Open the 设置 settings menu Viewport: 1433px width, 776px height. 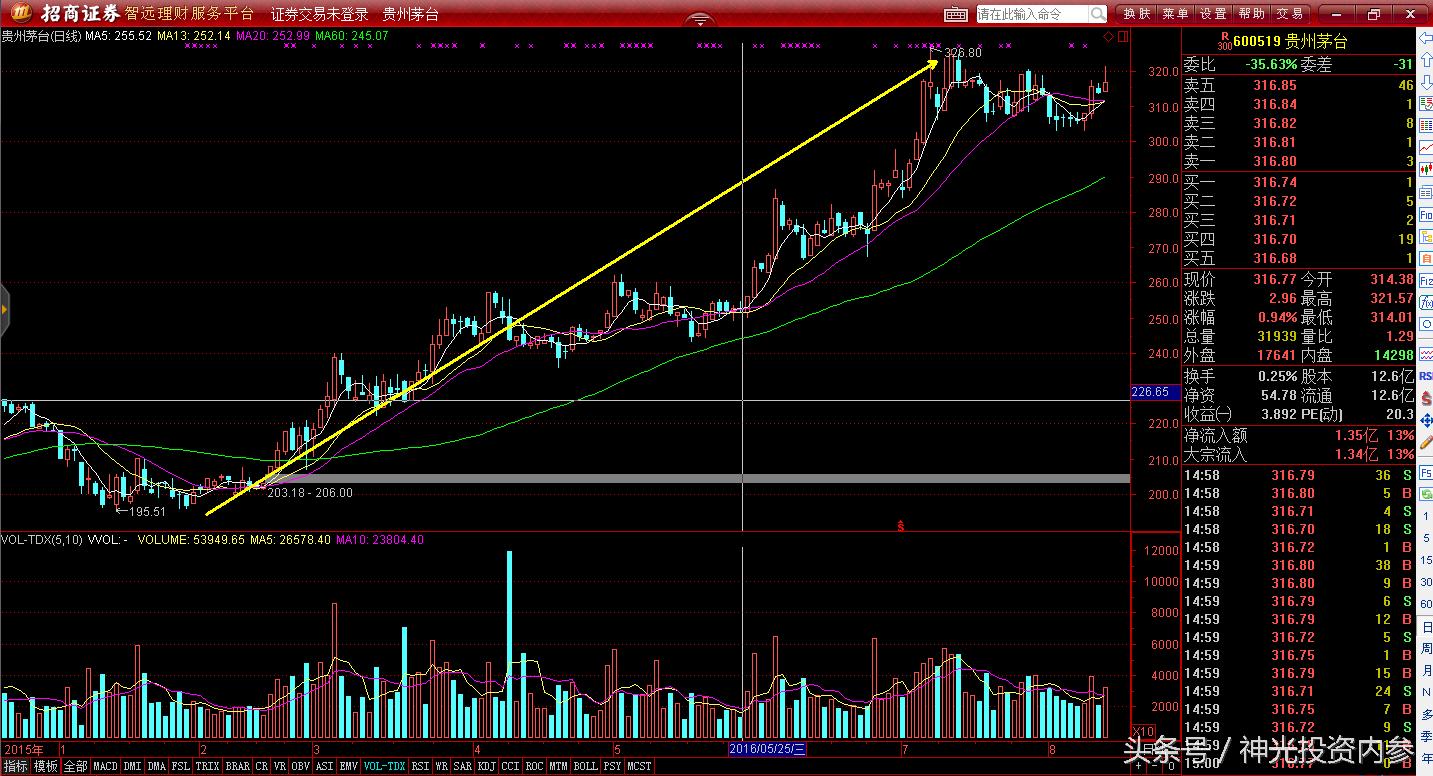pos(1213,14)
